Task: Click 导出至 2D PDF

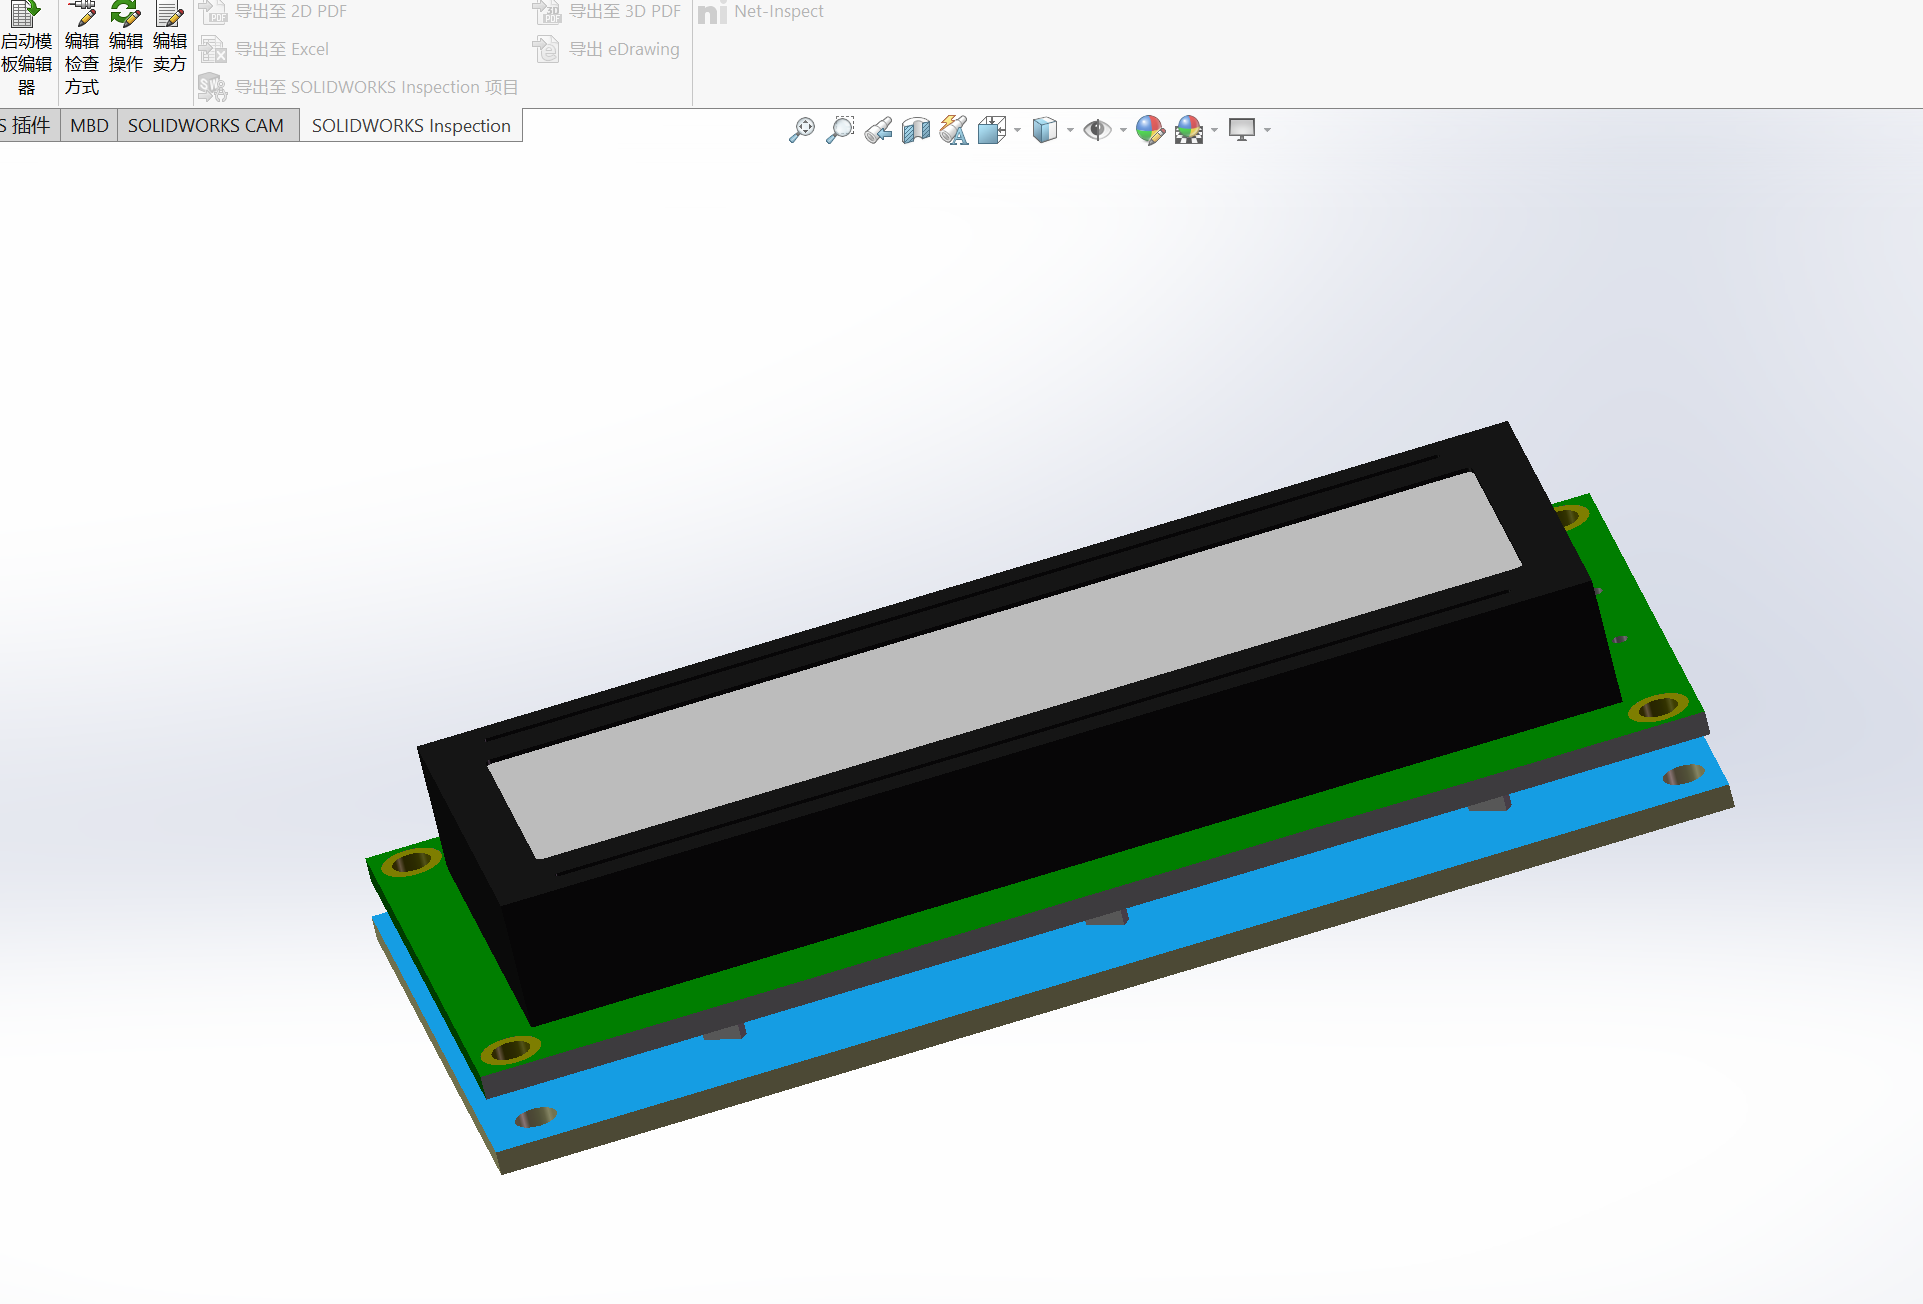Action: (x=273, y=12)
